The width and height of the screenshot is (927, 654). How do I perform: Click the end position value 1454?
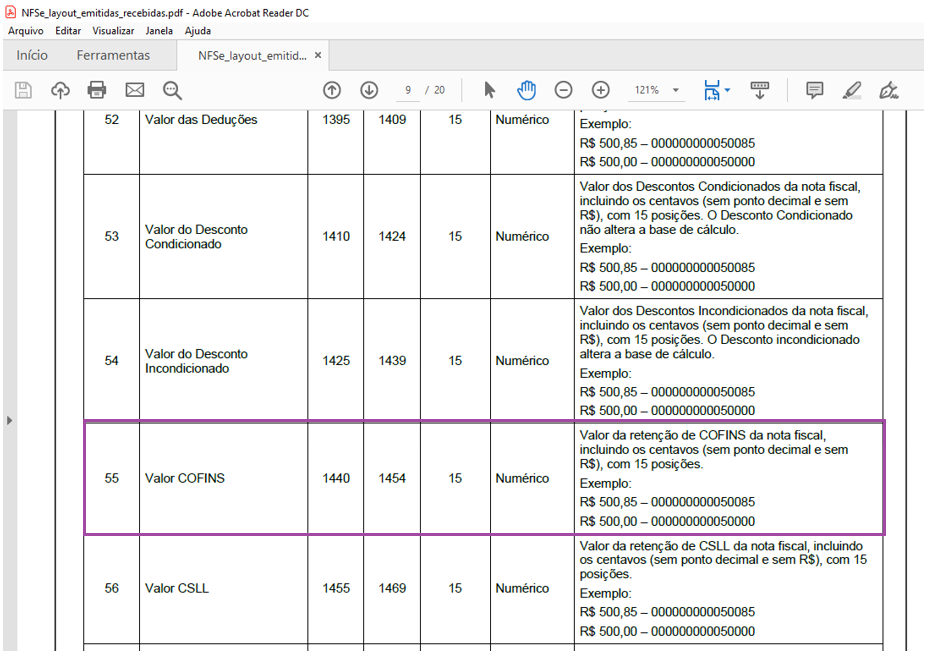(x=392, y=478)
